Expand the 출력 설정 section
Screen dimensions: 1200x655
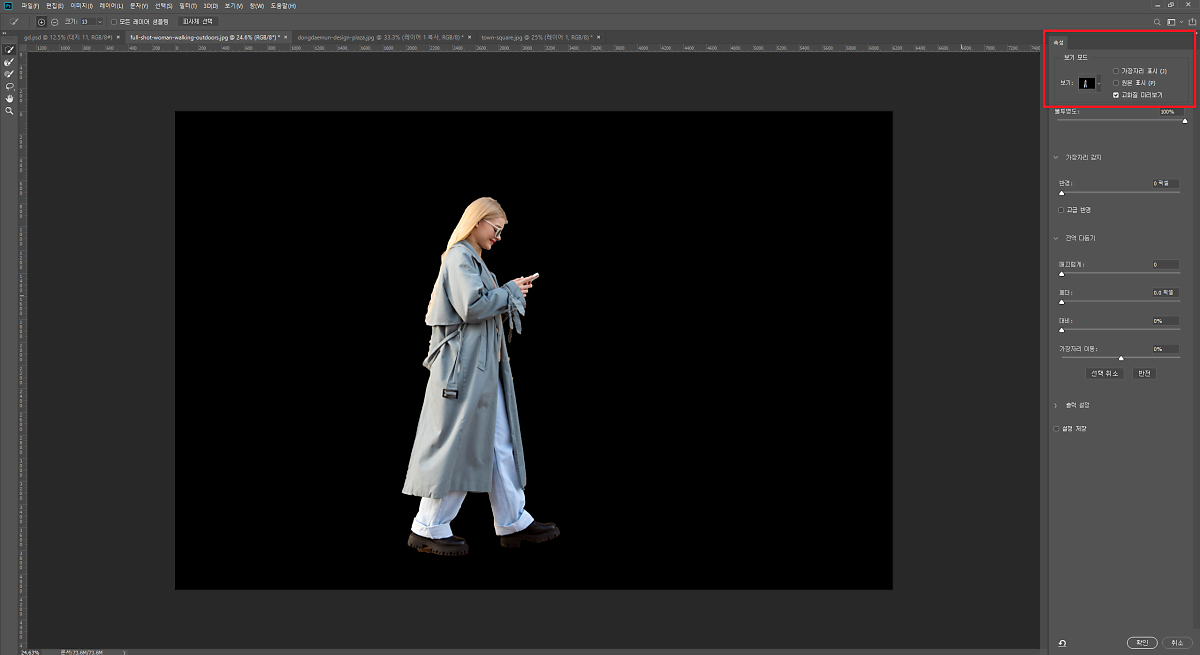1056,405
